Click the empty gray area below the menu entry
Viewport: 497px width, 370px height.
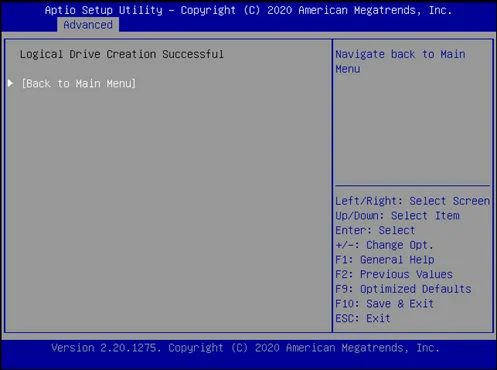(x=168, y=210)
